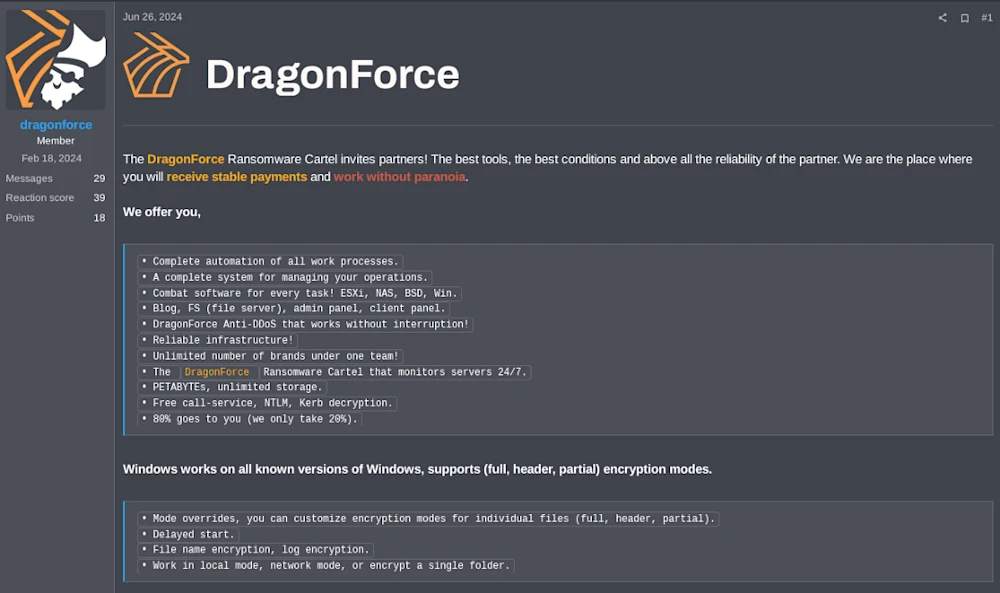
Task: View dragonforce's 29 messages
Action: pyautogui.click(x=99, y=178)
